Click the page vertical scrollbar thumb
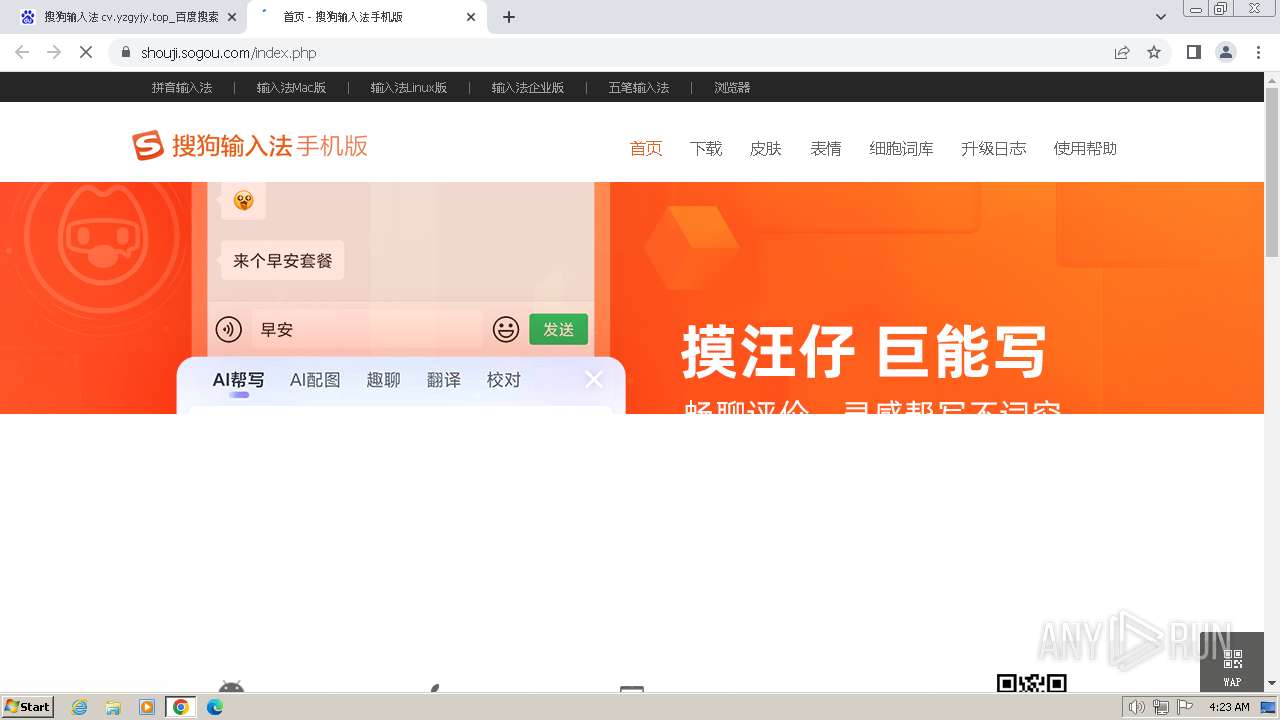Image resolution: width=1280 pixels, height=720 pixels. pyautogui.click(x=1272, y=172)
